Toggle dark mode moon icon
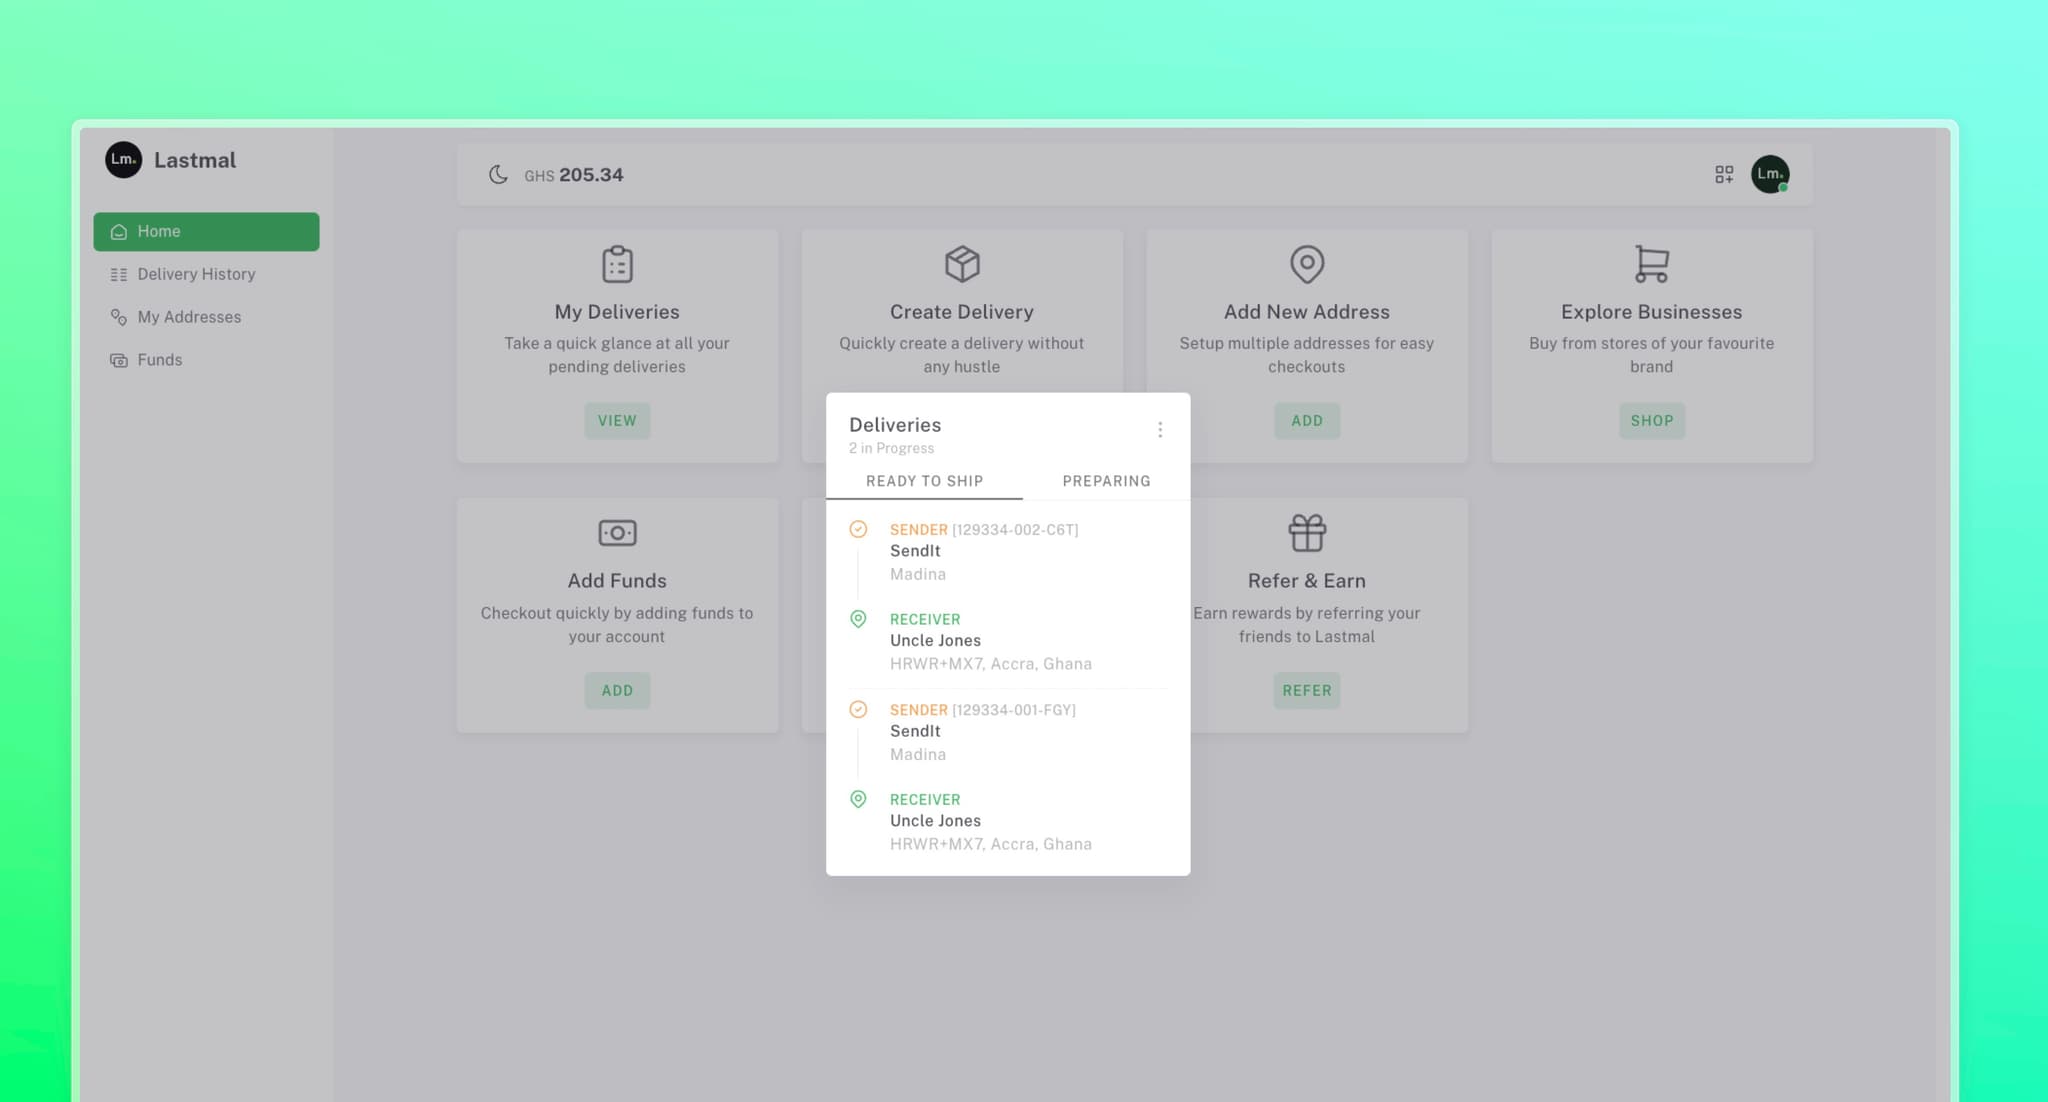This screenshot has width=2048, height=1102. [x=498, y=175]
